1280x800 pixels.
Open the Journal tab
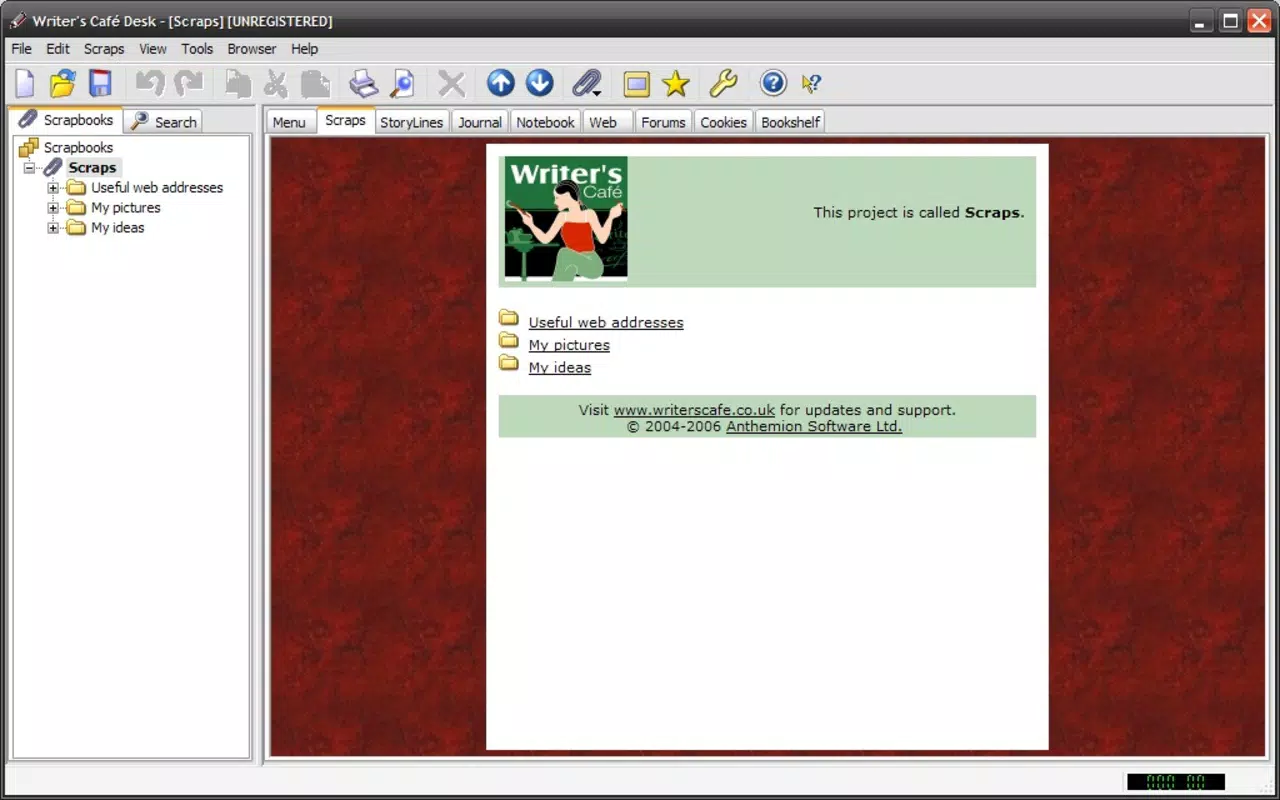click(480, 122)
